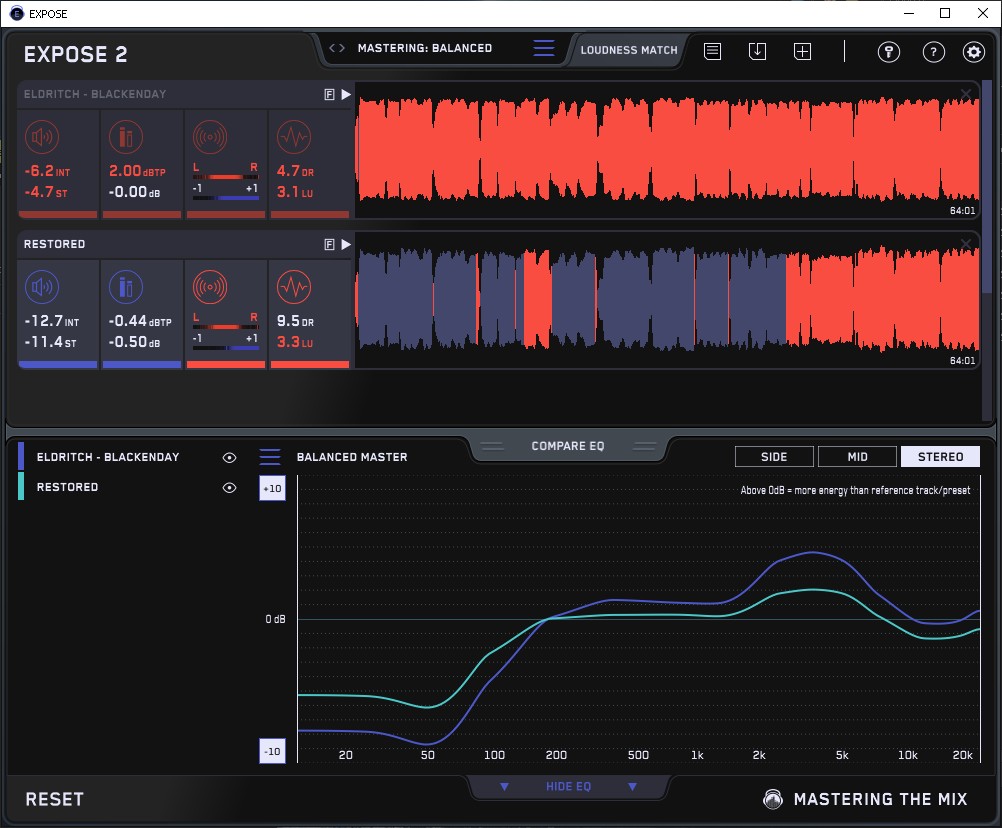This screenshot has height=828, width=1002.
Task: Open the license key icon
Action: [x=888, y=52]
